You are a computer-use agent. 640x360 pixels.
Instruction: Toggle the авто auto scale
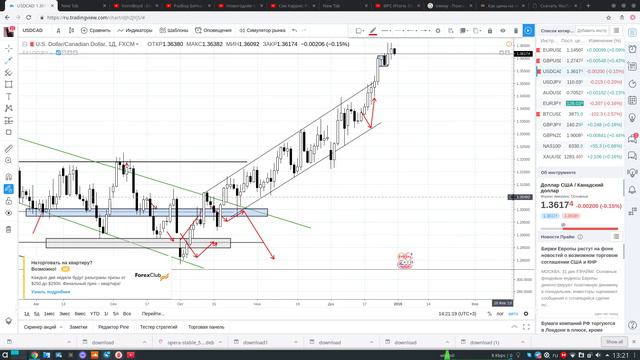513,314
